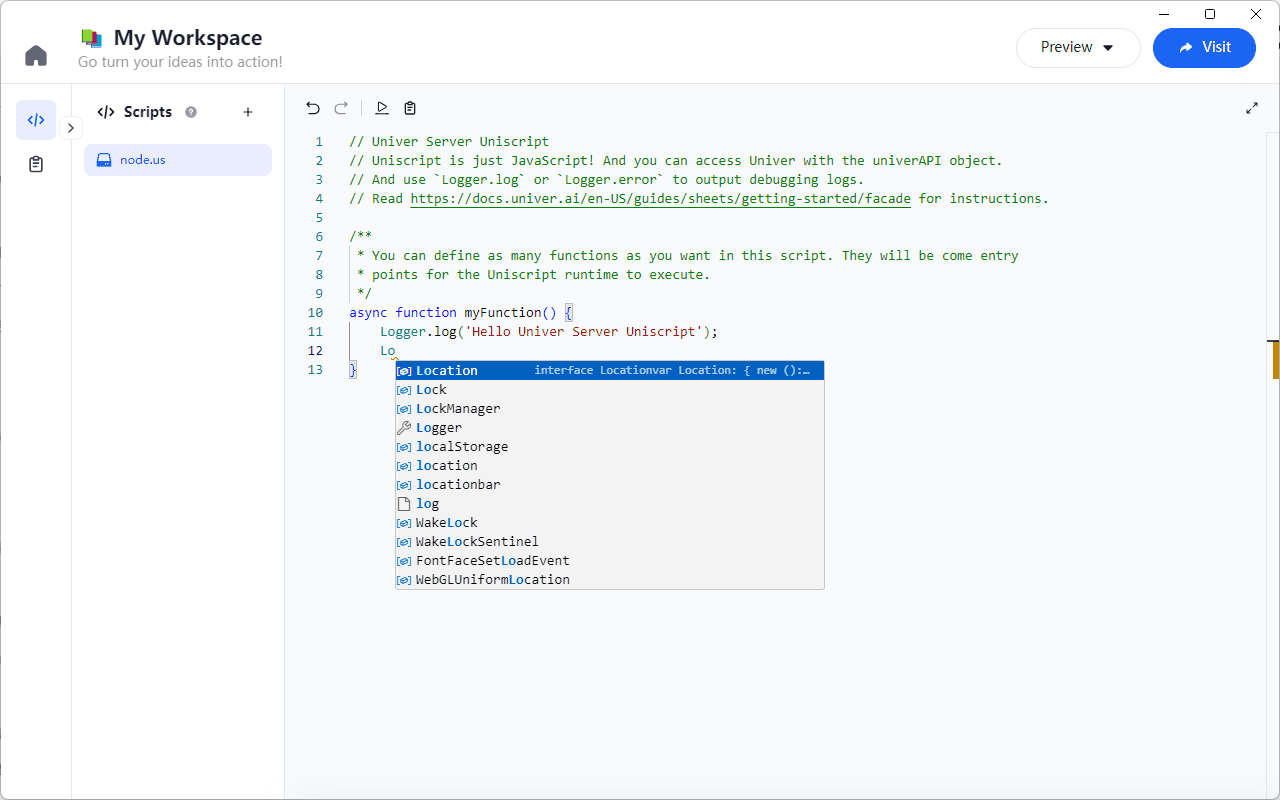Click the Logger.log code line
Screen dimensions: 1280x800
[x=549, y=331]
